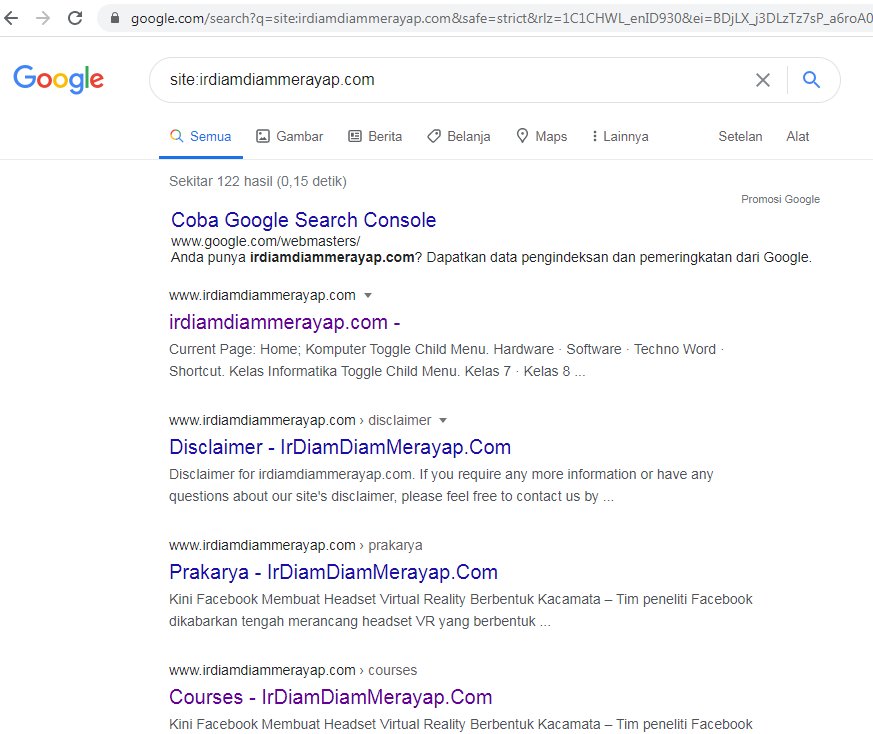Reload the page with refresh icon
The width and height of the screenshot is (873, 734).
[75, 18]
